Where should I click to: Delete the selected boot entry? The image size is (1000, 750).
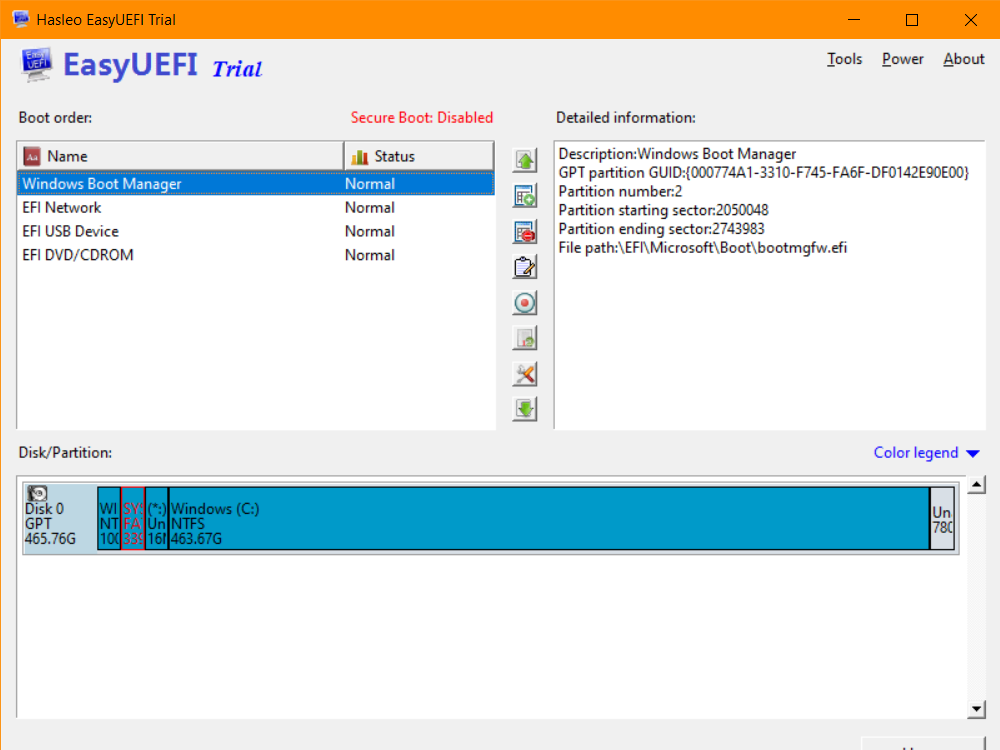(524, 231)
